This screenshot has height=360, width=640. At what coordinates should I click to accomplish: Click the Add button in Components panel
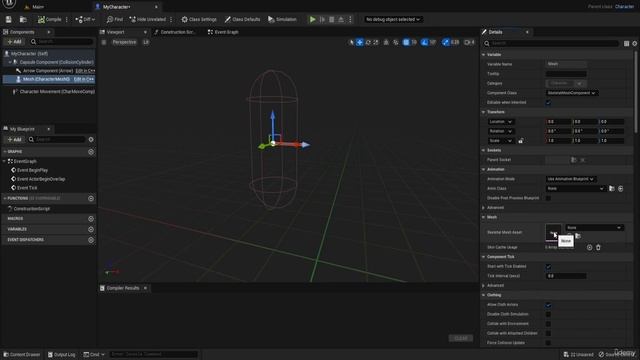click(x=14, y=42)
